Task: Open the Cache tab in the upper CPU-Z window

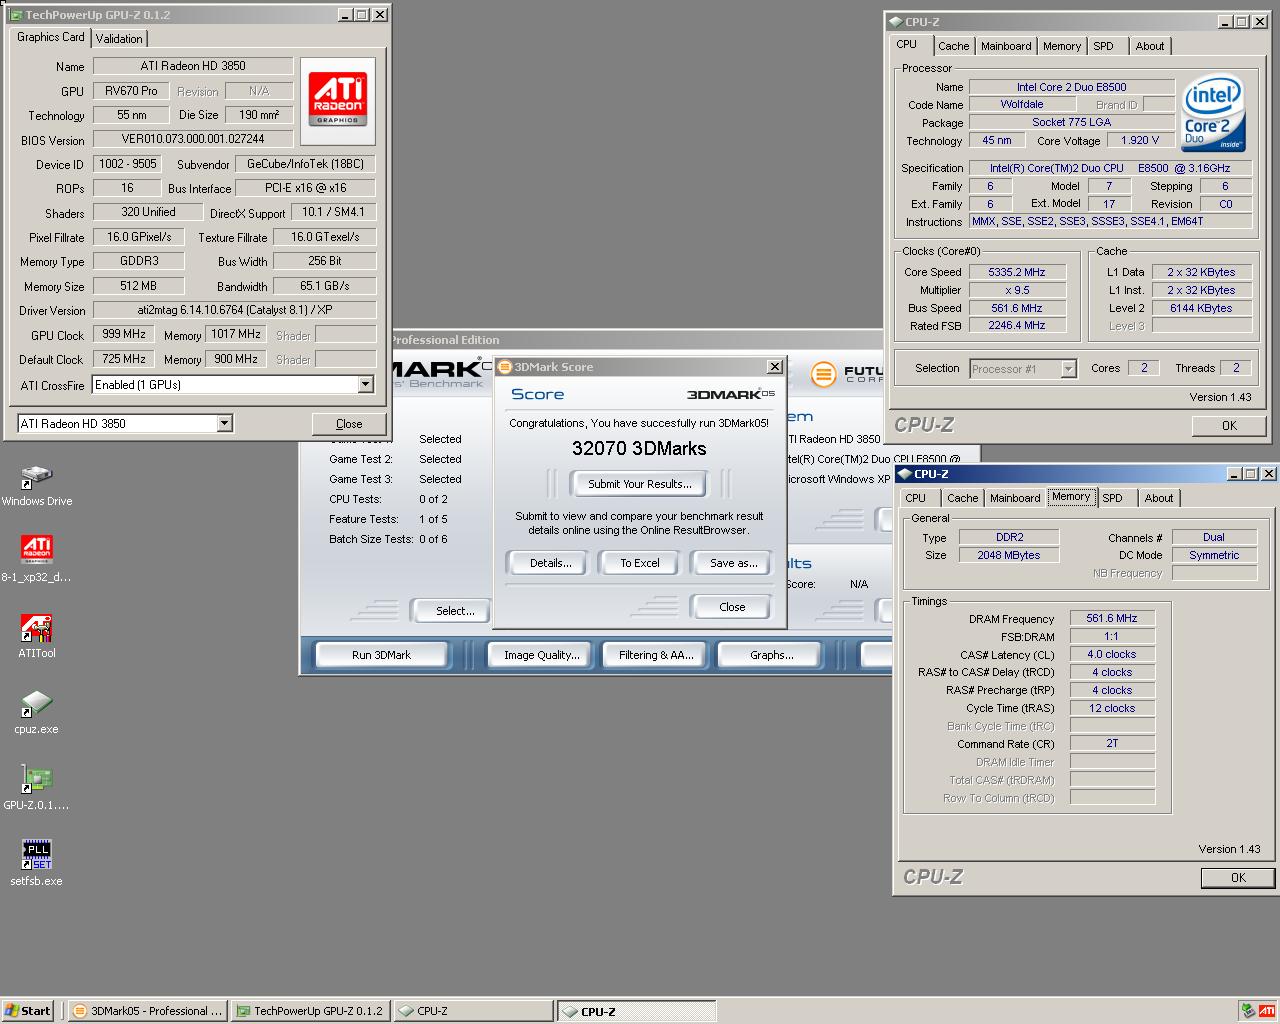Action: 953,46
